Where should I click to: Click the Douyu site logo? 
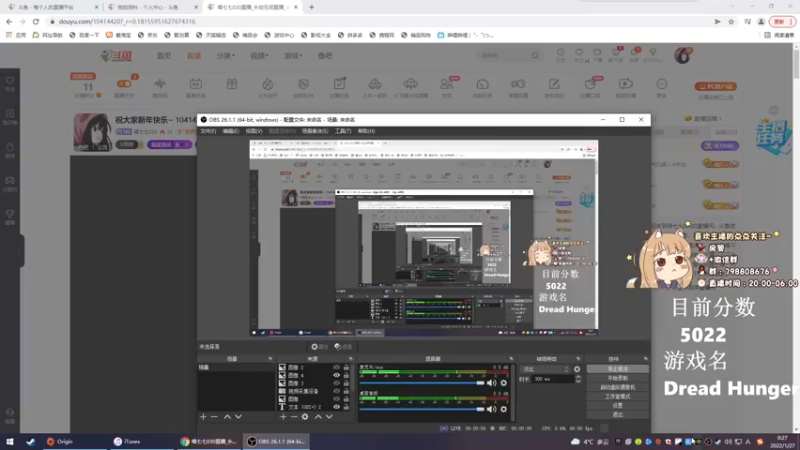point(116,56)
